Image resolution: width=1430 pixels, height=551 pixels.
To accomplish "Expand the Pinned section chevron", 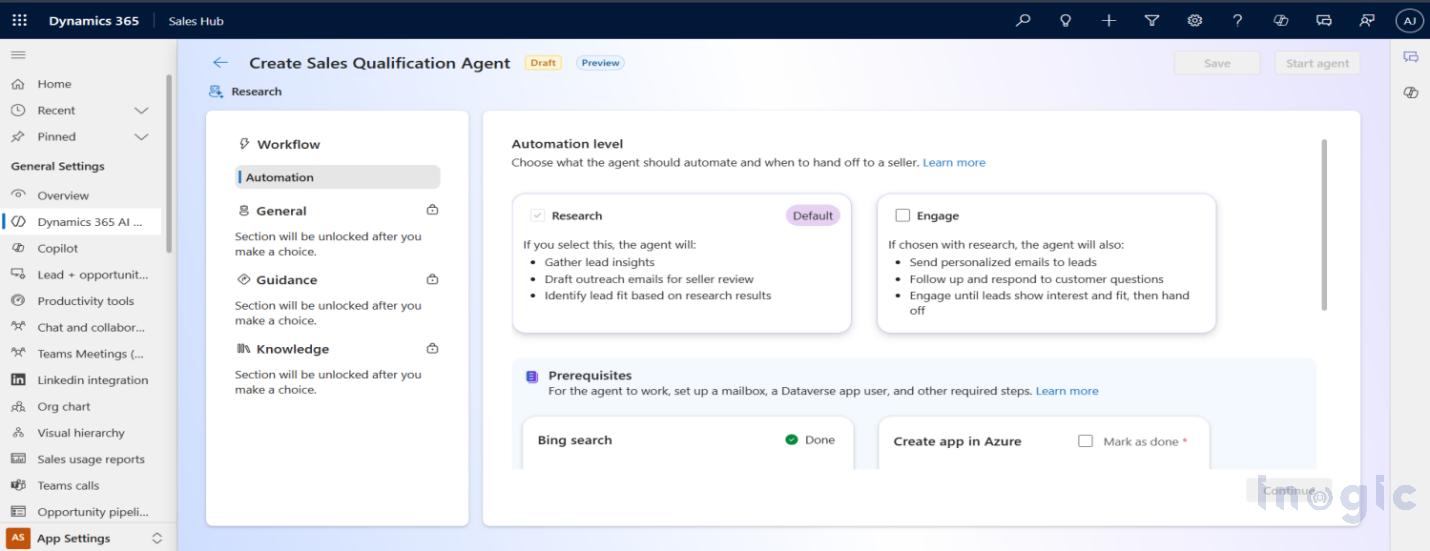I will [x=141, y=137].
